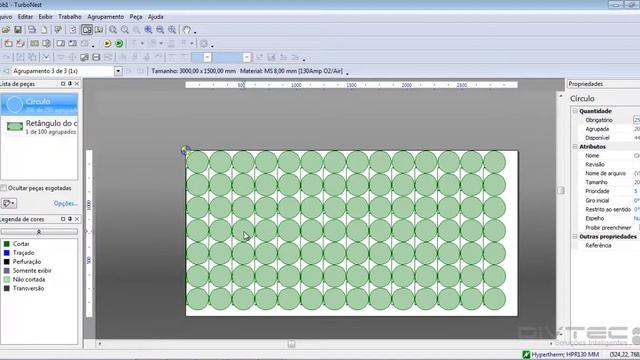Image resolution: width=640 pixels, height=360 pixels.
Task: Select the Retângulo part in list
Action: (x=39, y=127)
